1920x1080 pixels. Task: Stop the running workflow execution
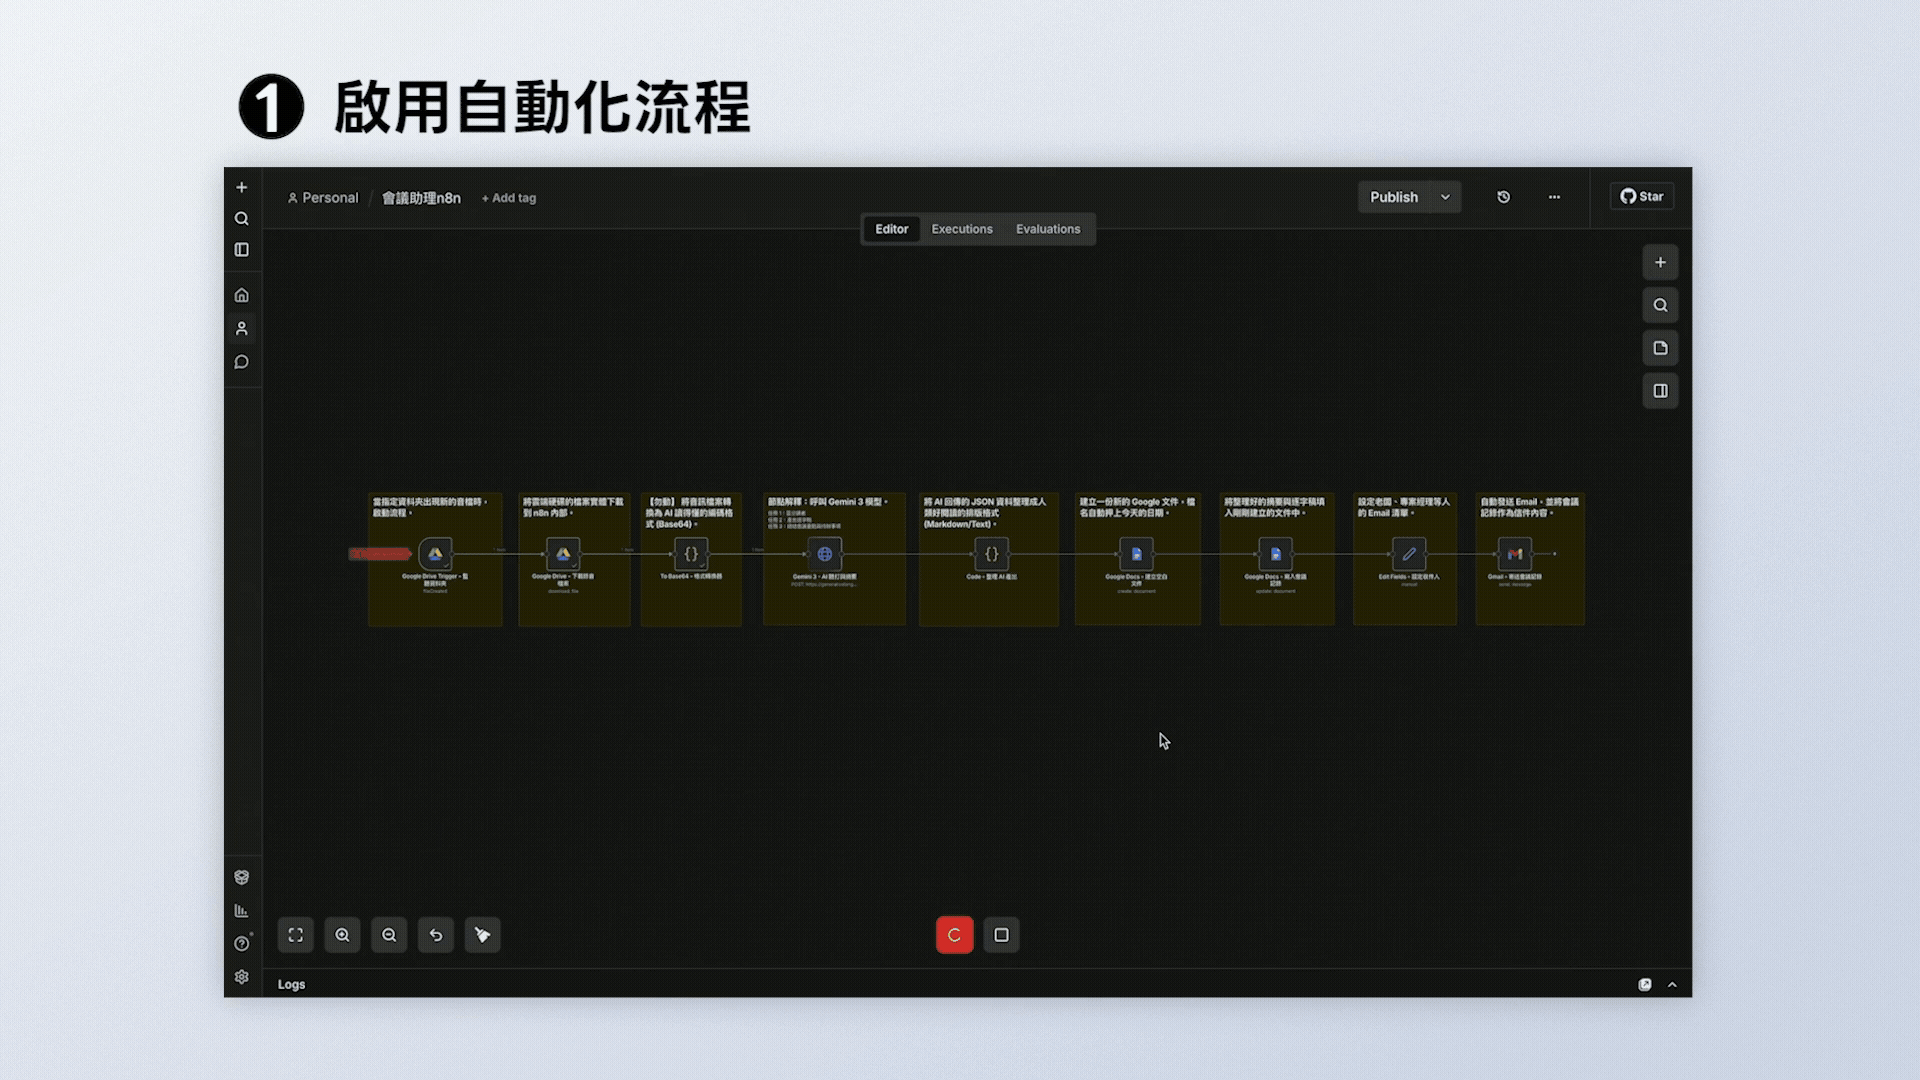(x=1001, y=935)
